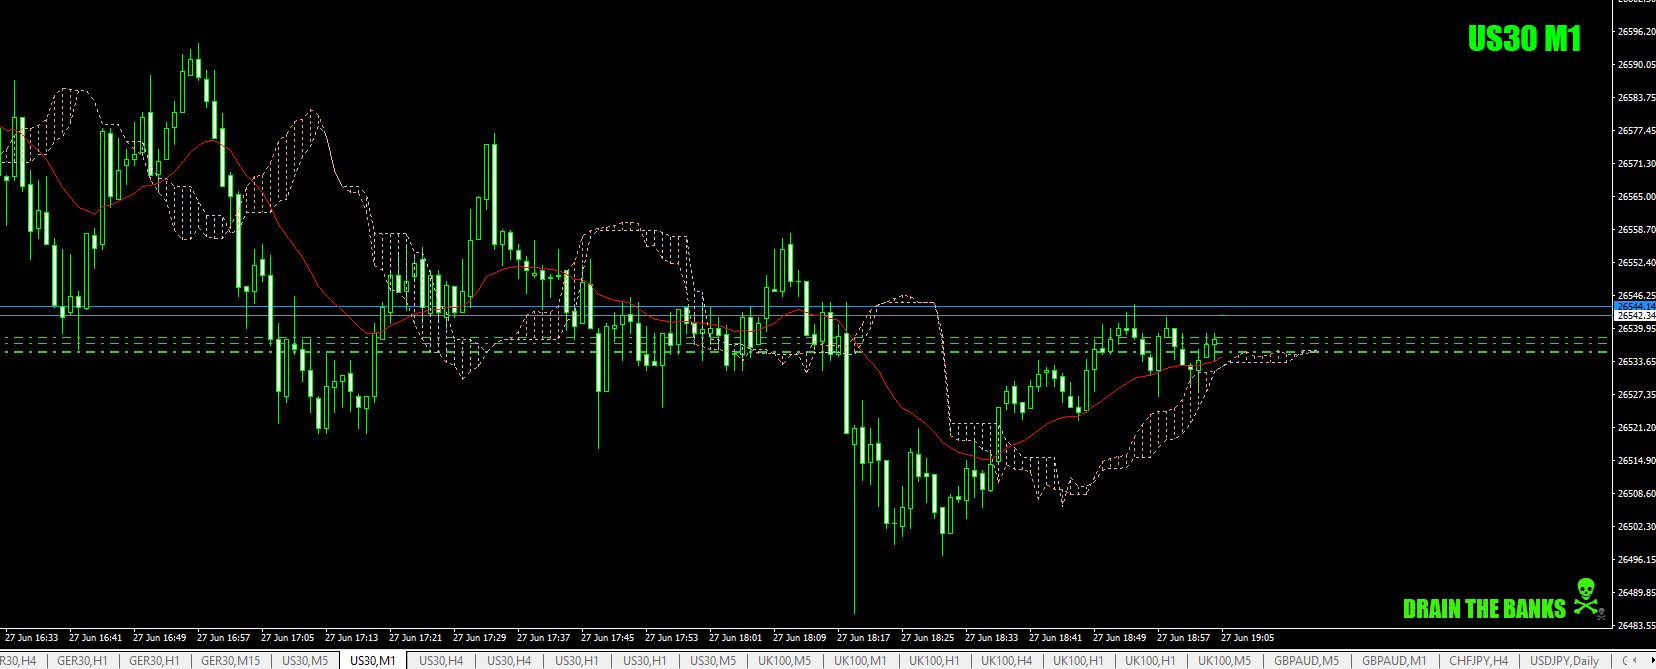The image size is (1656, 669).
Task: Click the blue 26544 price line label
Action: coord(1635,306)
